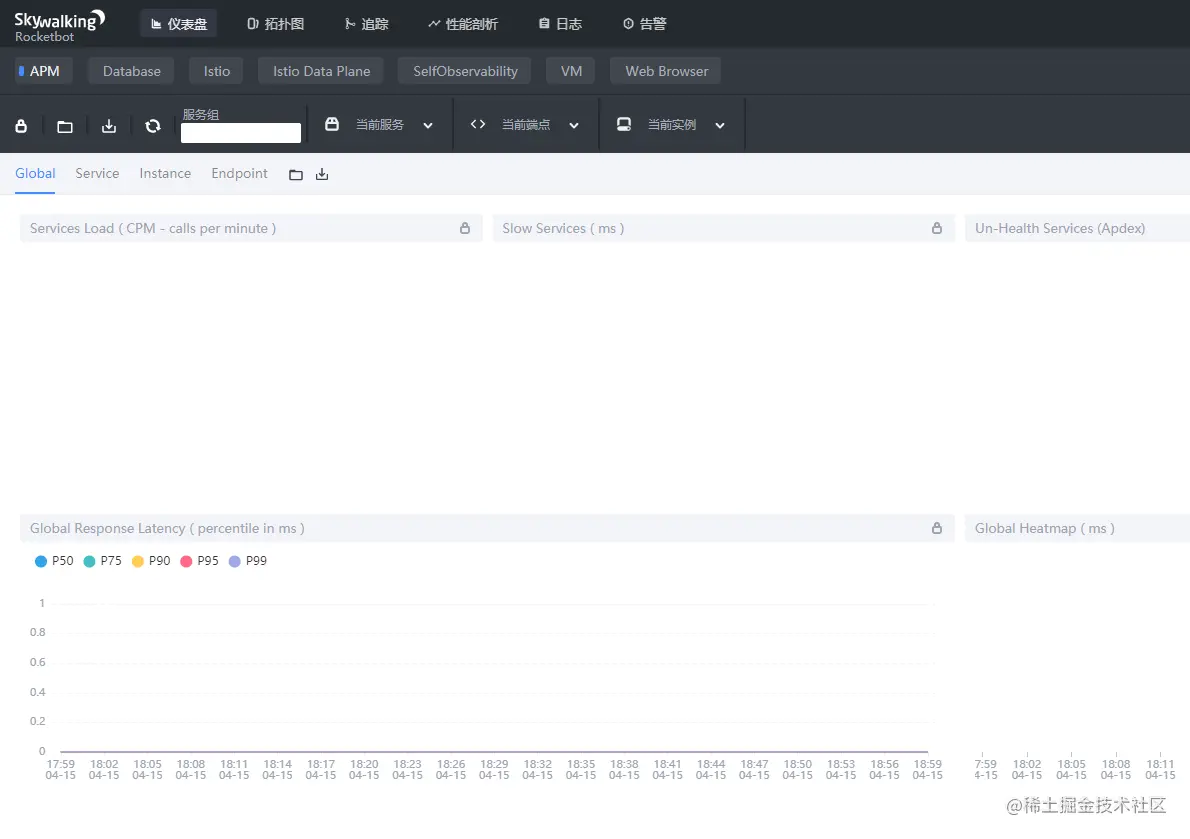Click the Slow Services ( ms ) title
This screenshot has width=1190, height=839.
[x=563, y=228]
